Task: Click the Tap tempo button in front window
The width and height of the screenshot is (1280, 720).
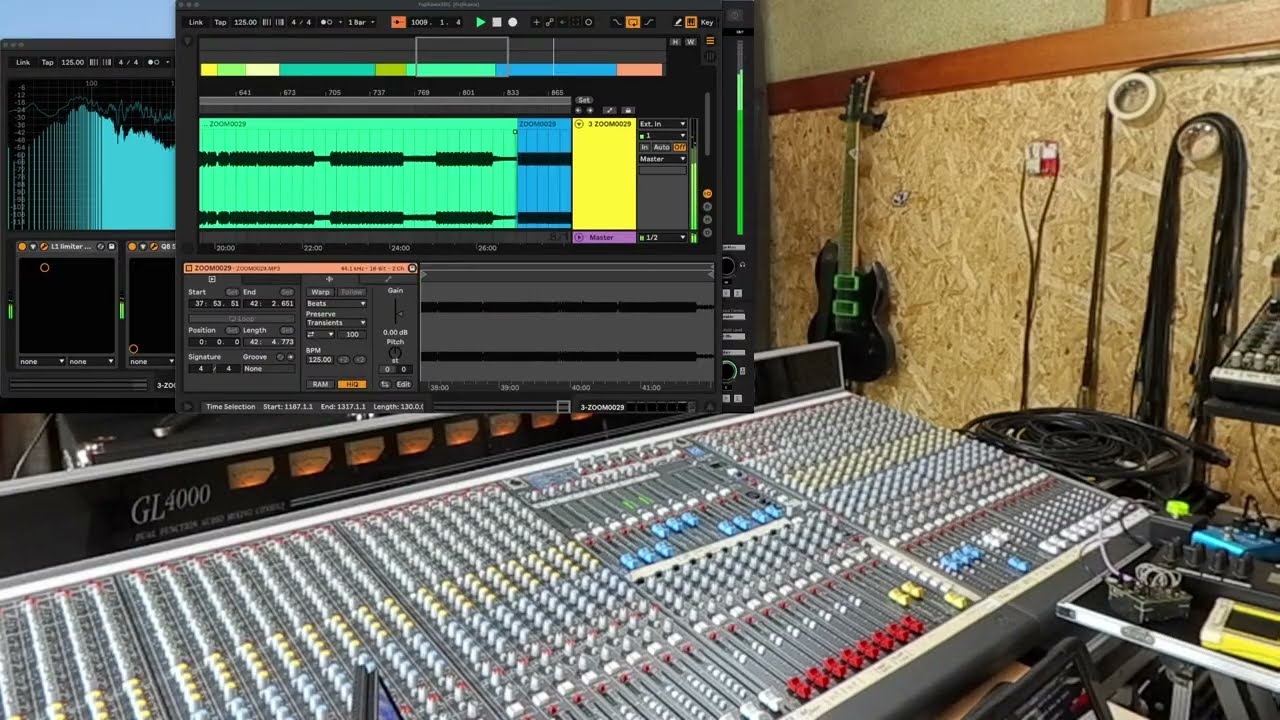Action: [220, 22]
